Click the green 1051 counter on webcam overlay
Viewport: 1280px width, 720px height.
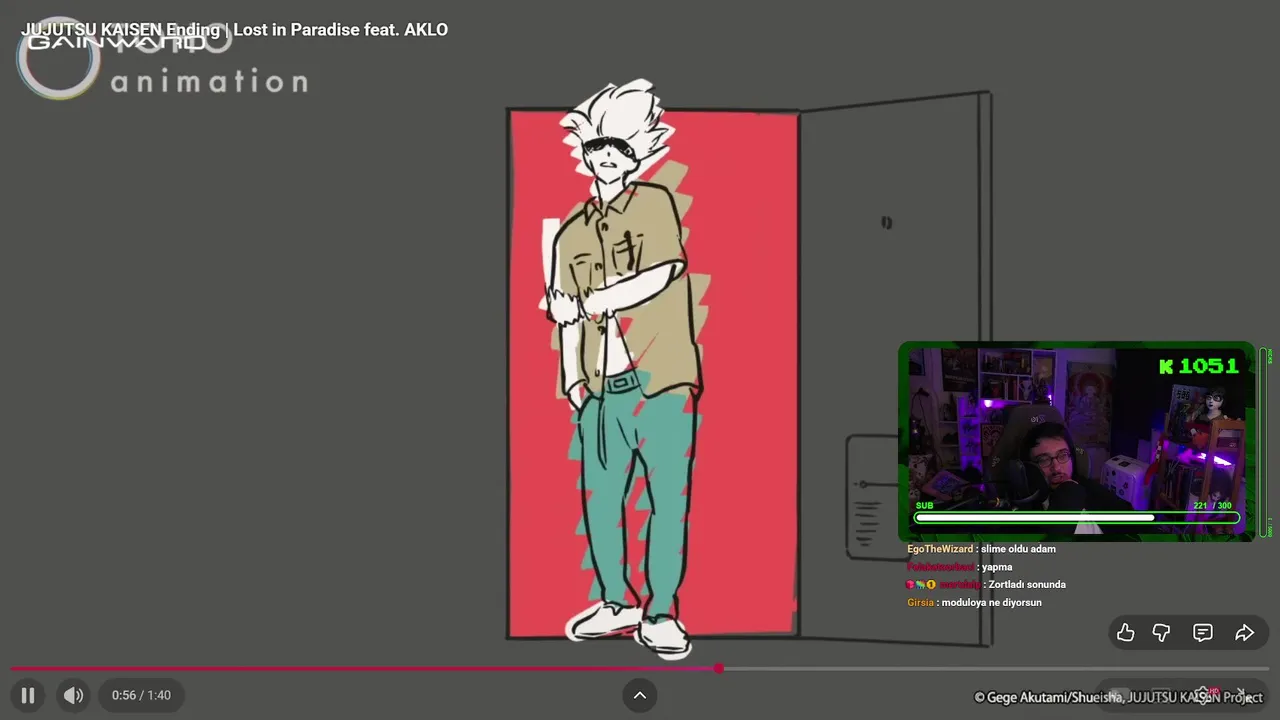coord(1199,366)
